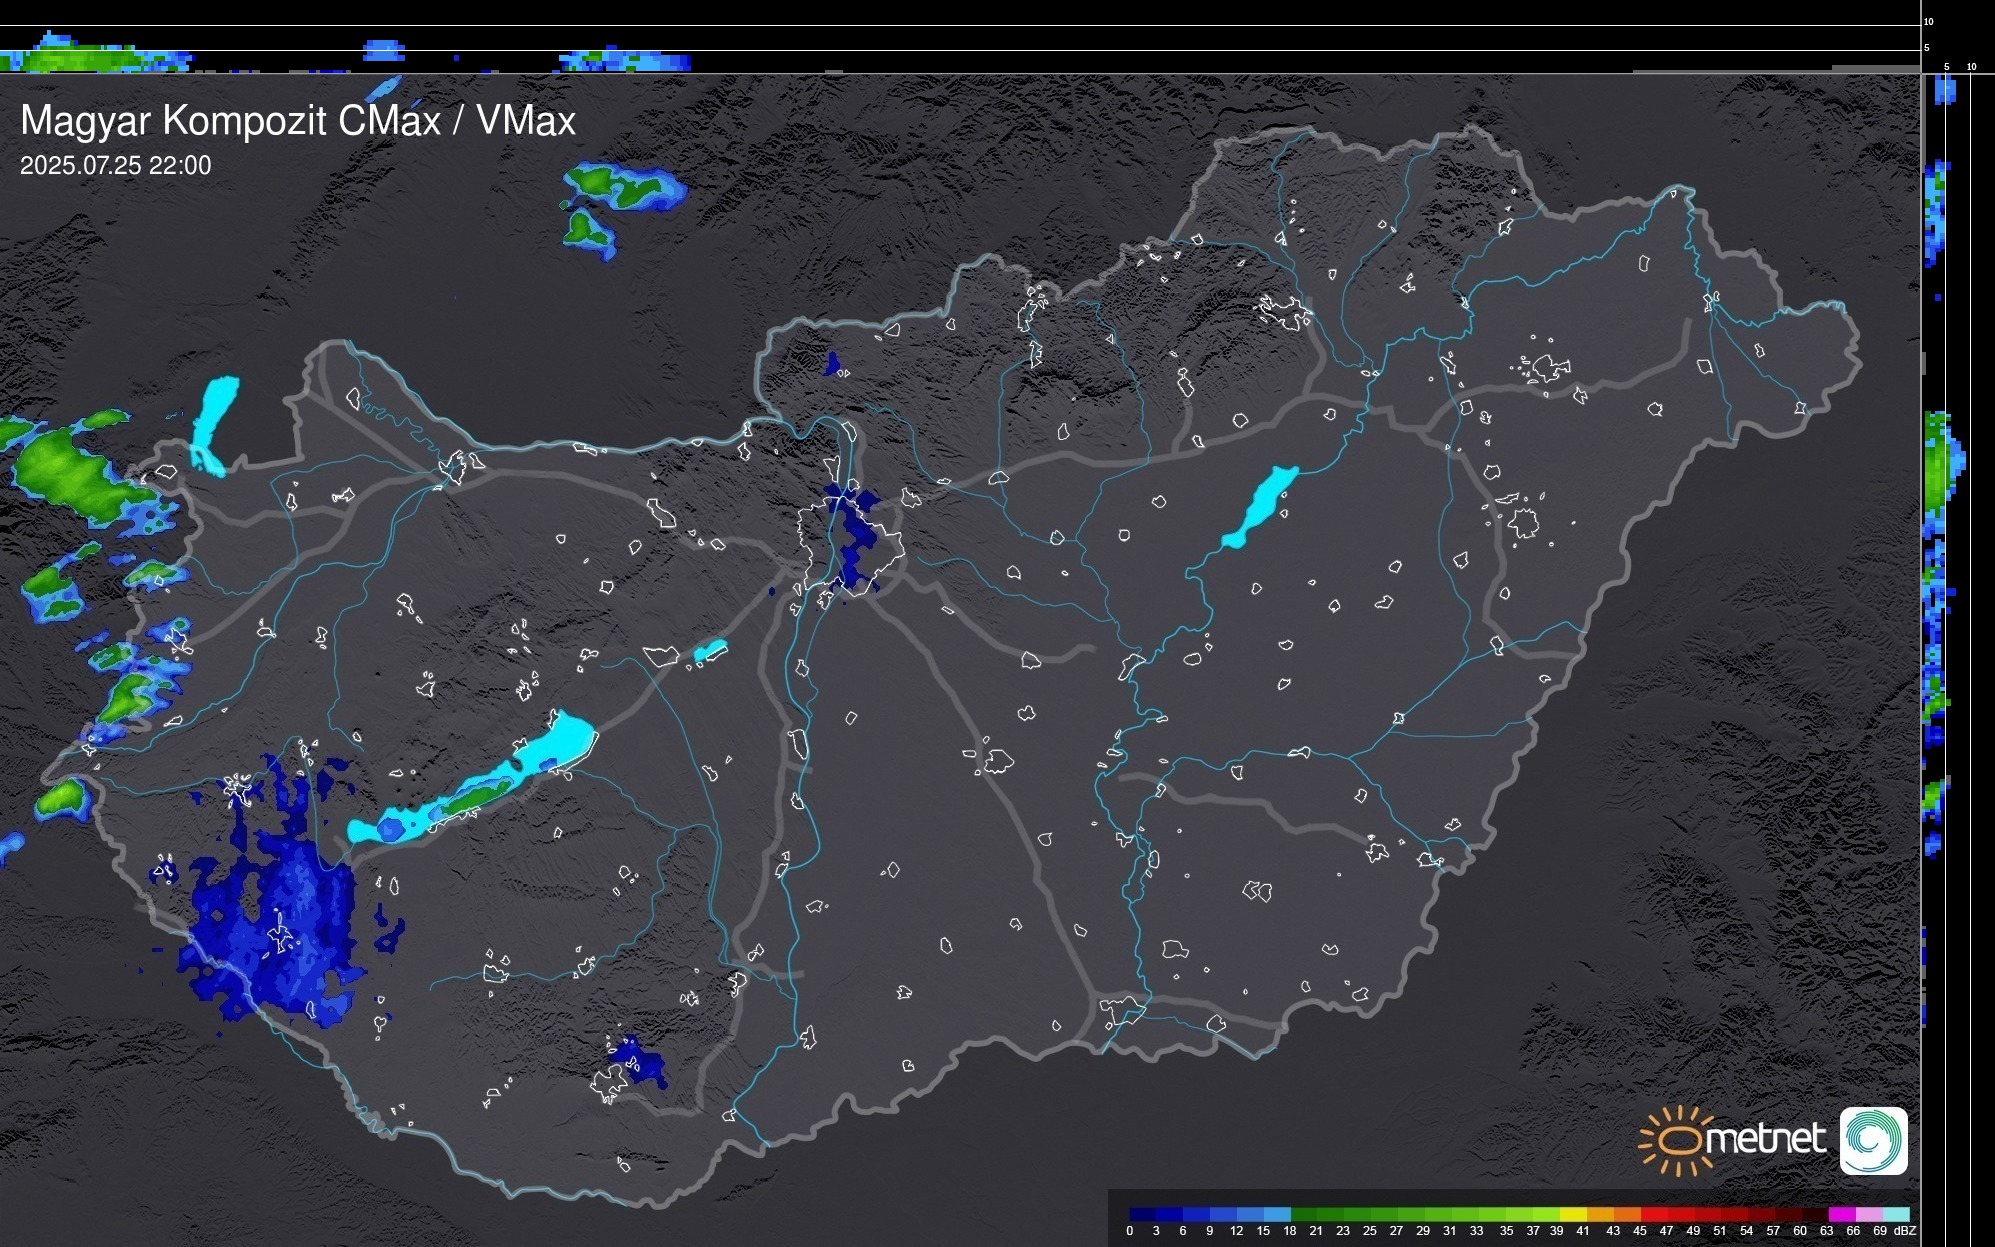Click the 2025.07.25 22:00 timestamp
Image resolution: width=1995 pixels, height=1247 pixels.
[116, 166]
